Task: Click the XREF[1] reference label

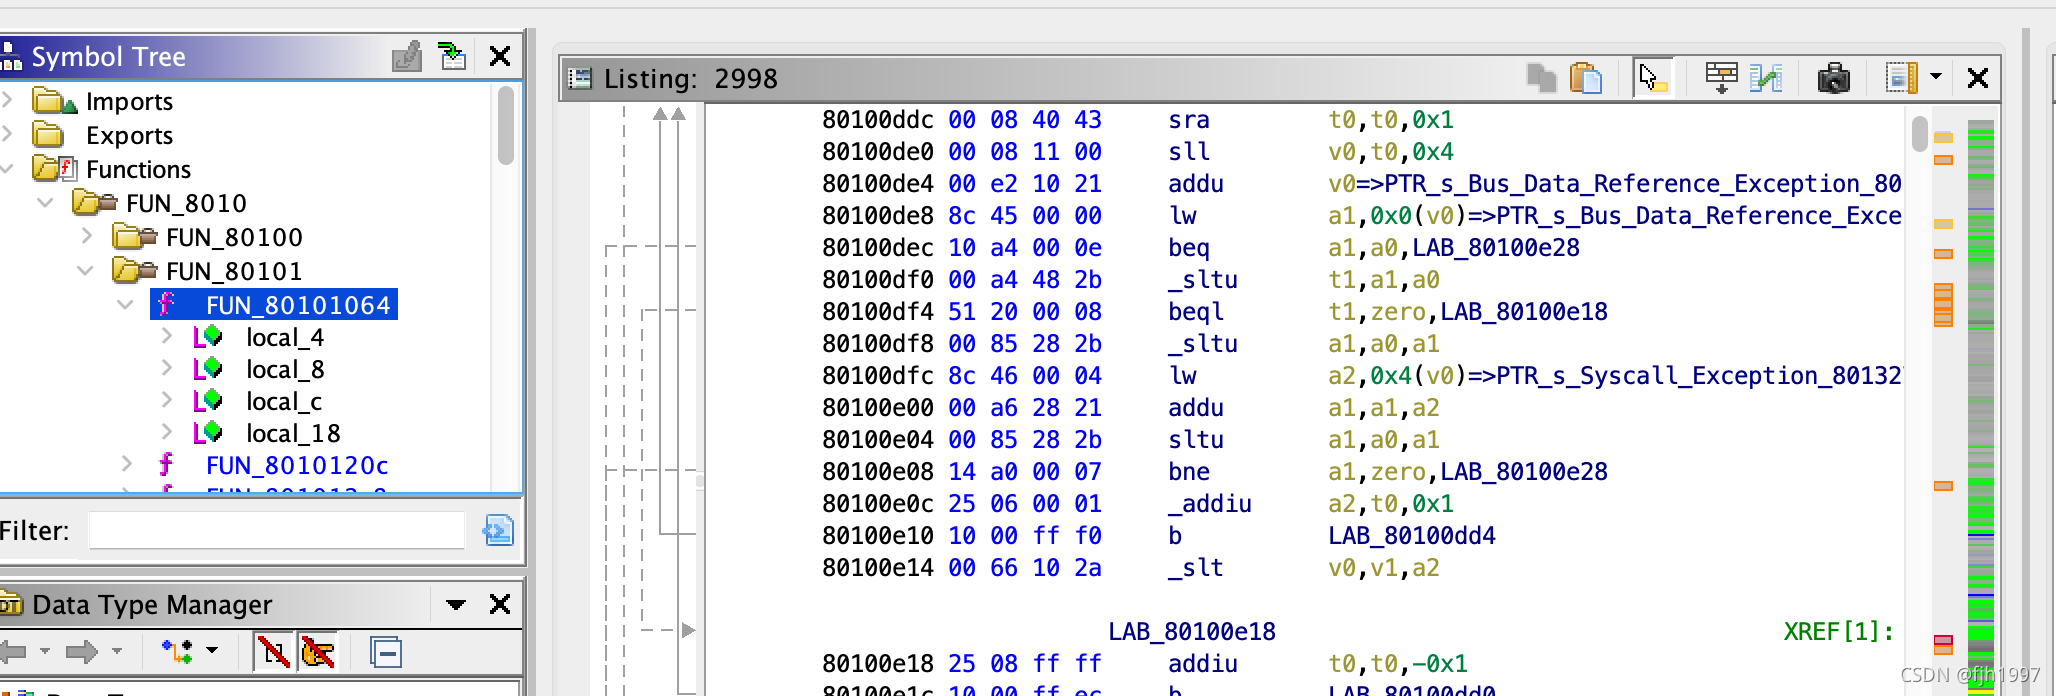Action: click(x=1838, y=632)
